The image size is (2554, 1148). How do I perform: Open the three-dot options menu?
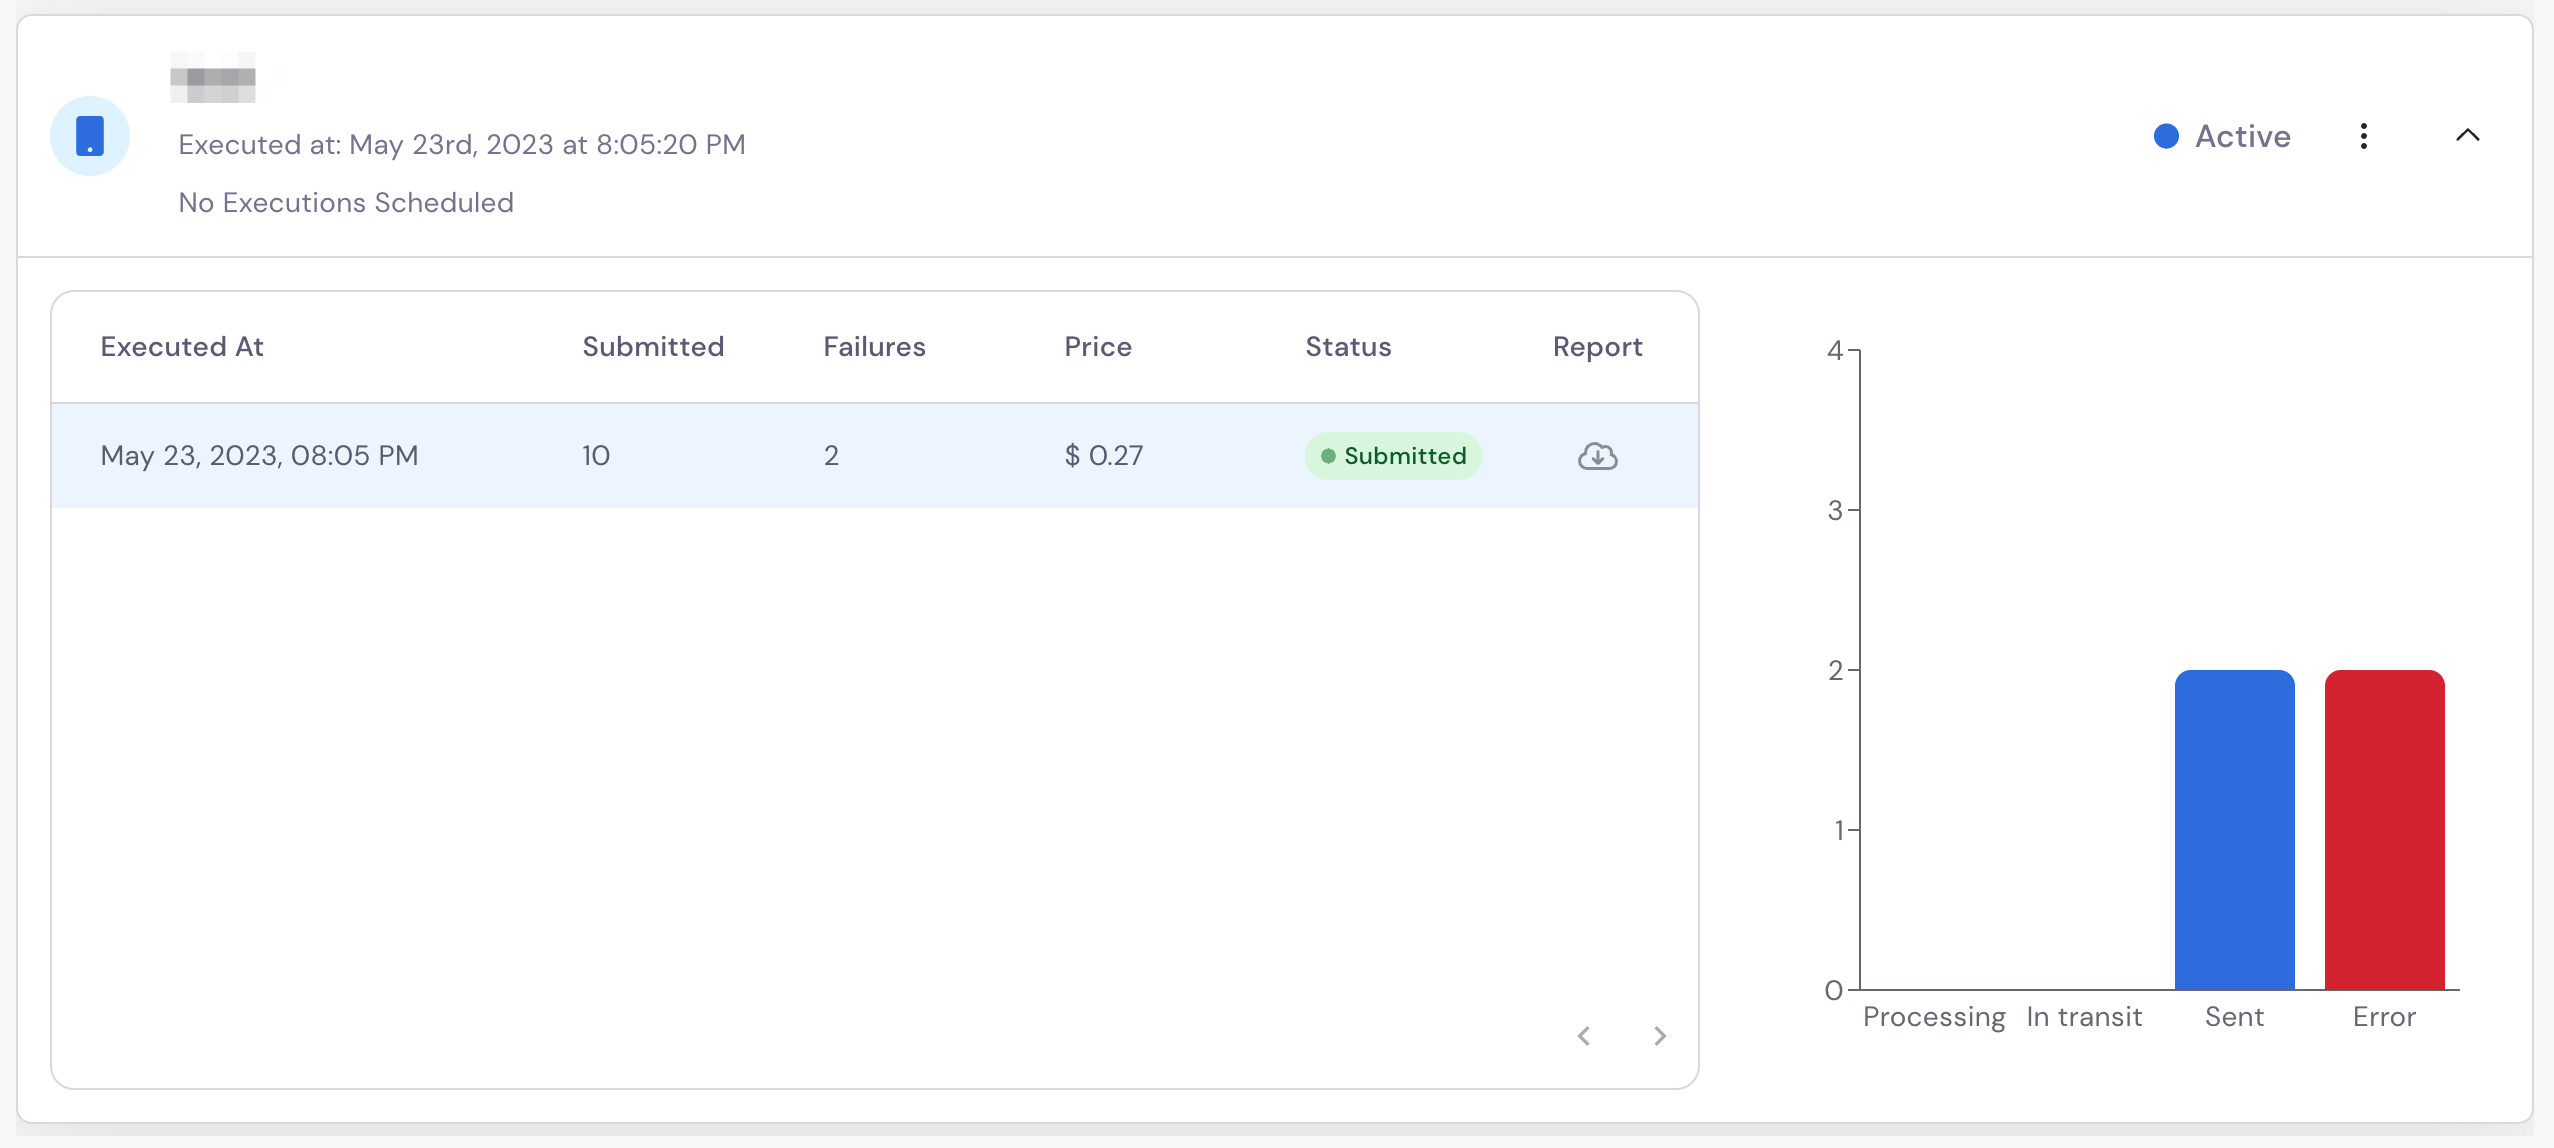(2364, 136)
